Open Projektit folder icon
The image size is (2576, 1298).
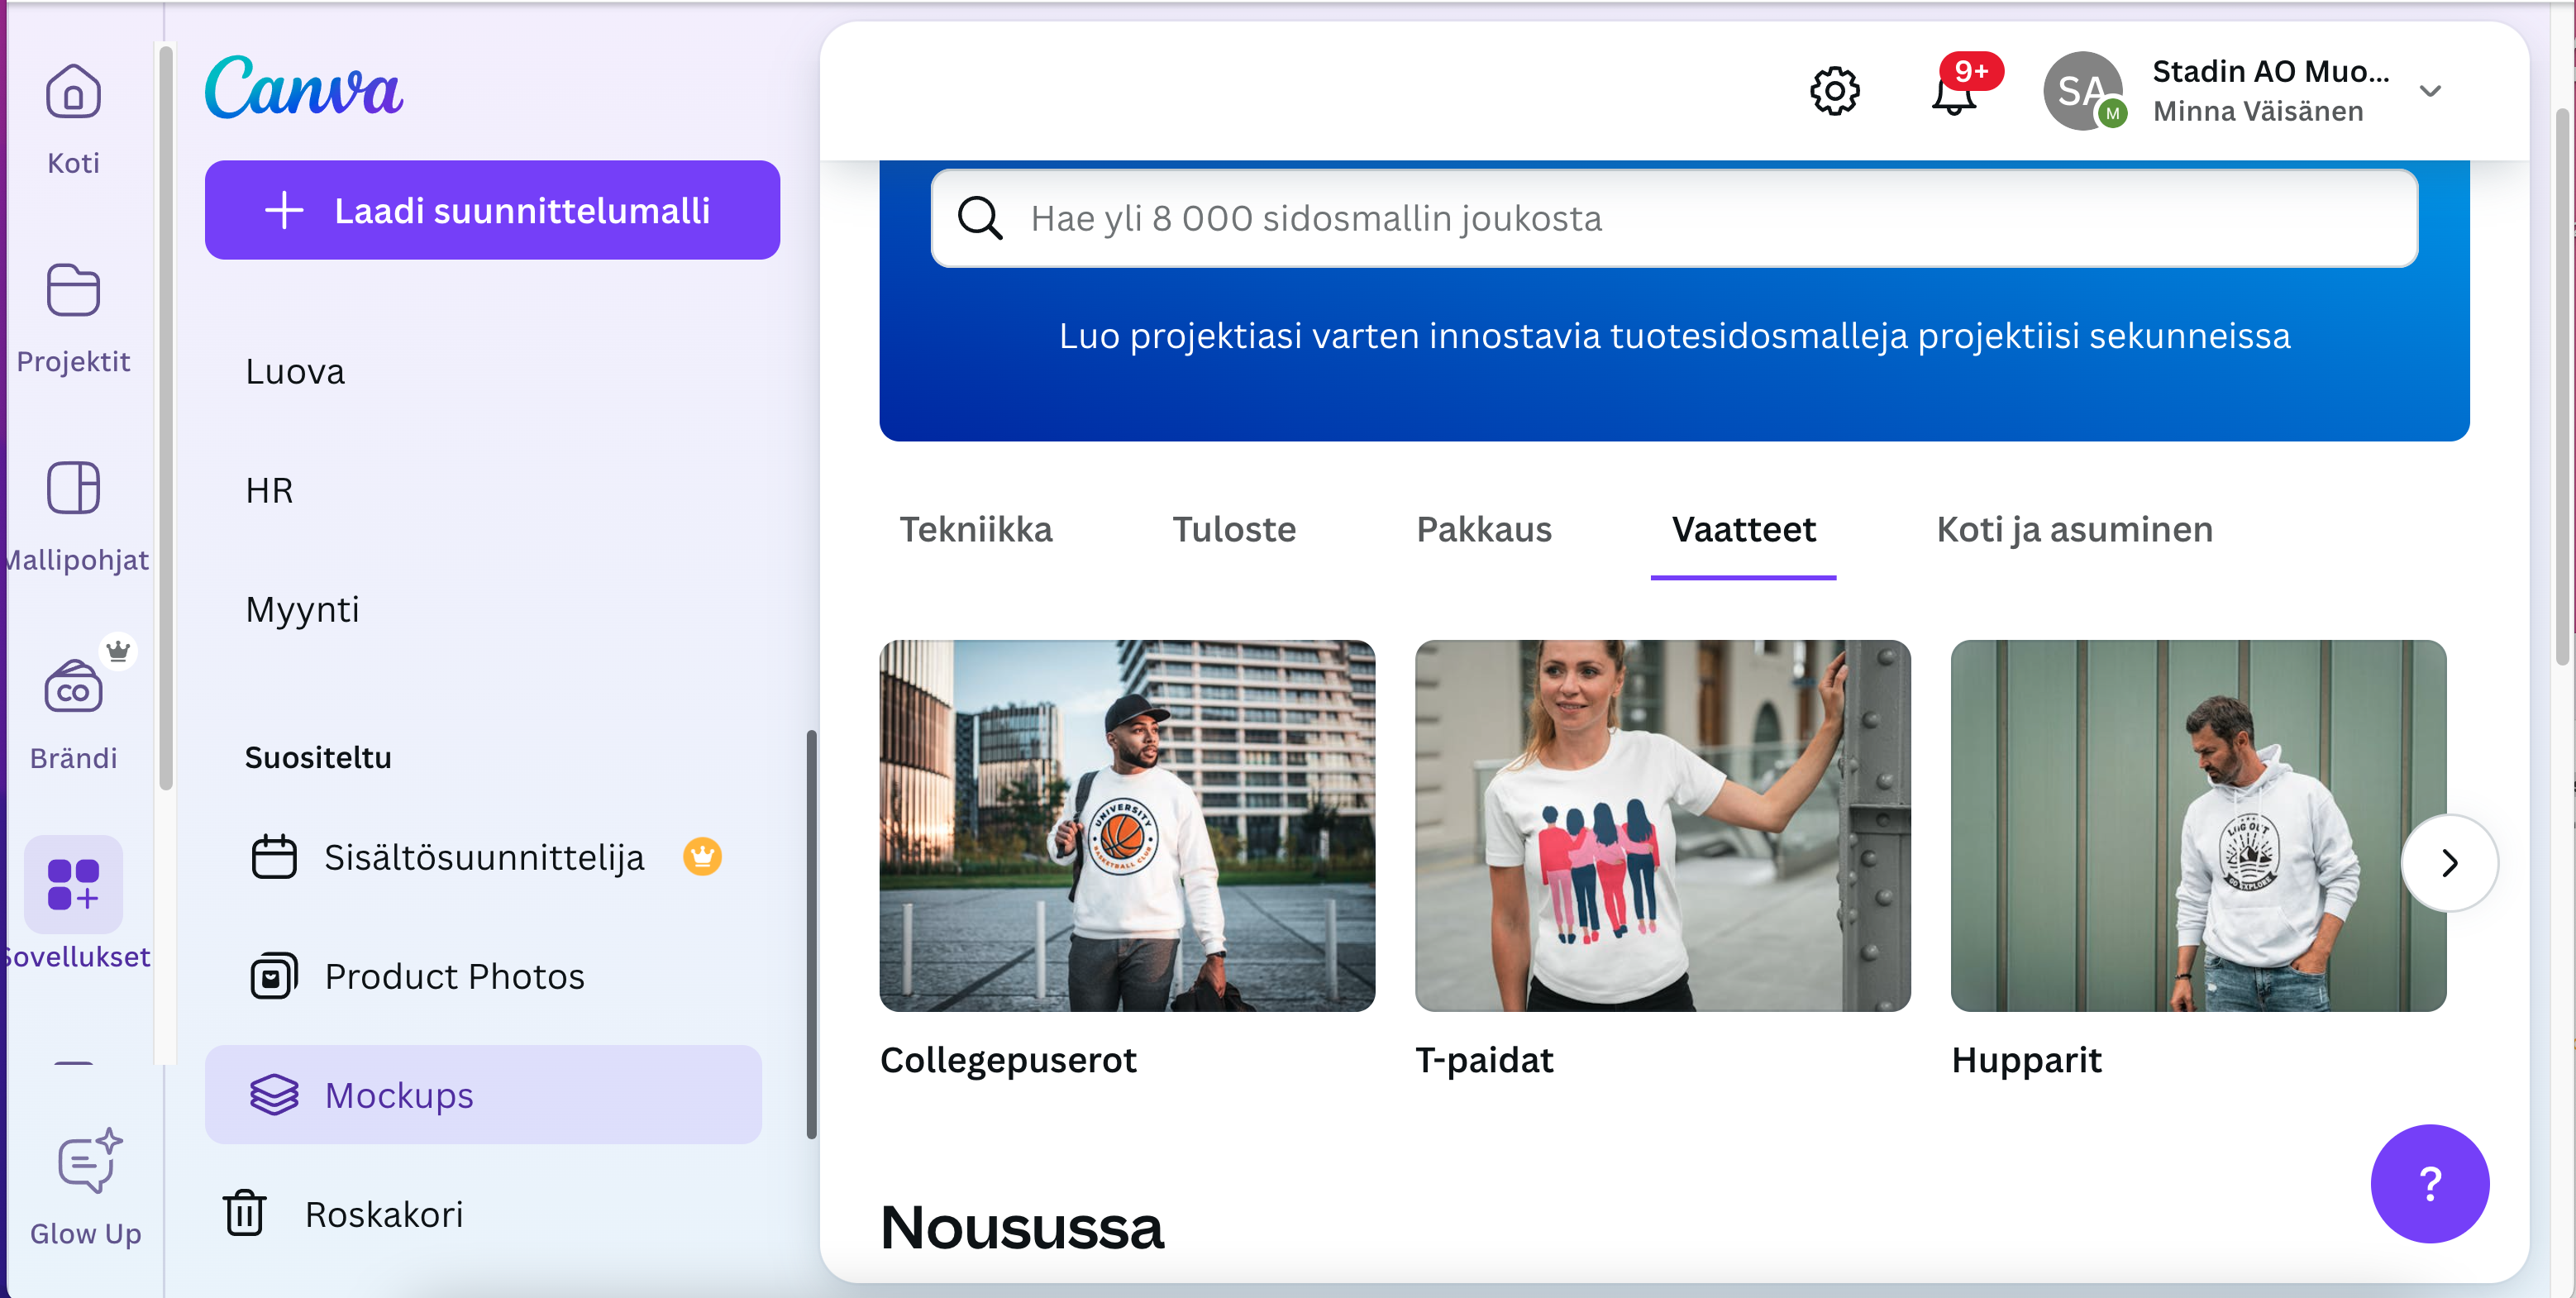click(x=73, y=291)
